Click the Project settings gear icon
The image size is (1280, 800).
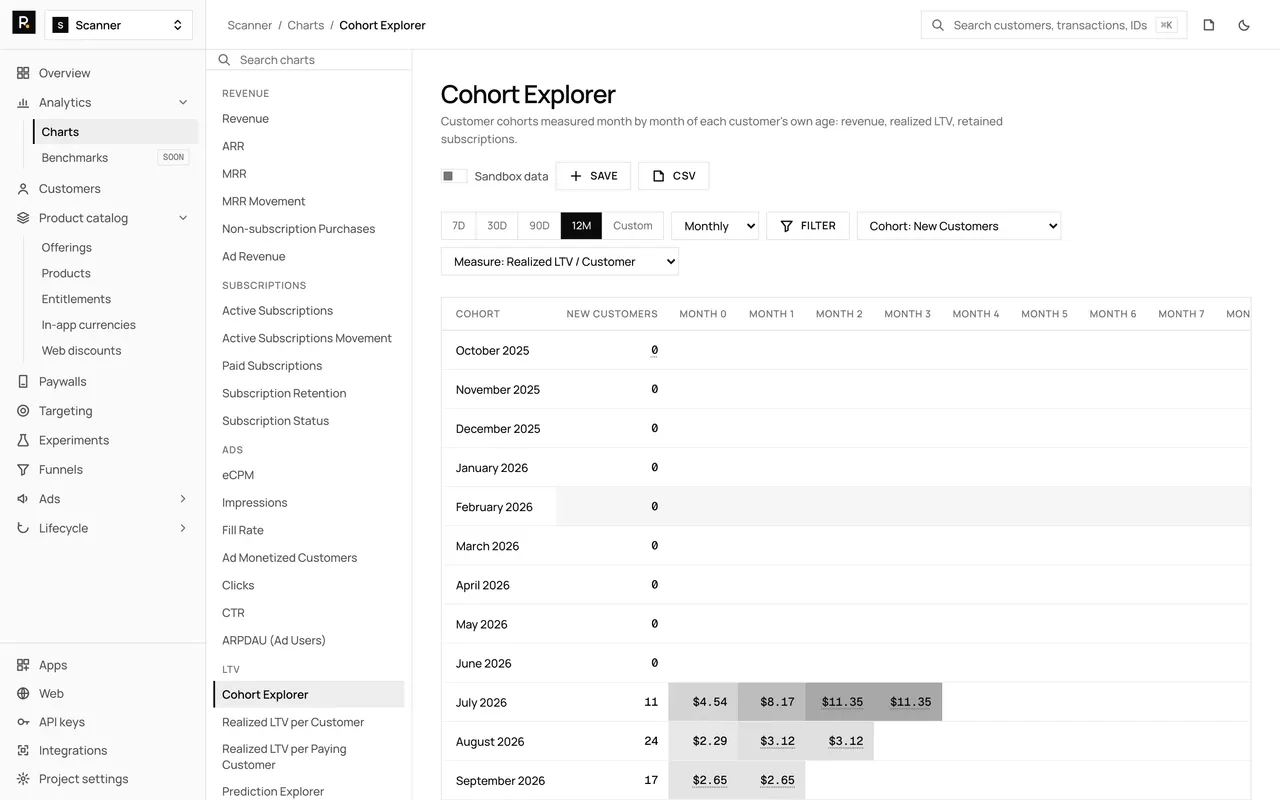pos(23,779)
